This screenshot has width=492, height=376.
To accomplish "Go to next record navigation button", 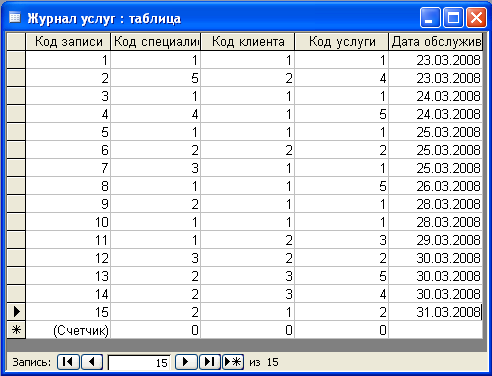I will click(186, 362).
